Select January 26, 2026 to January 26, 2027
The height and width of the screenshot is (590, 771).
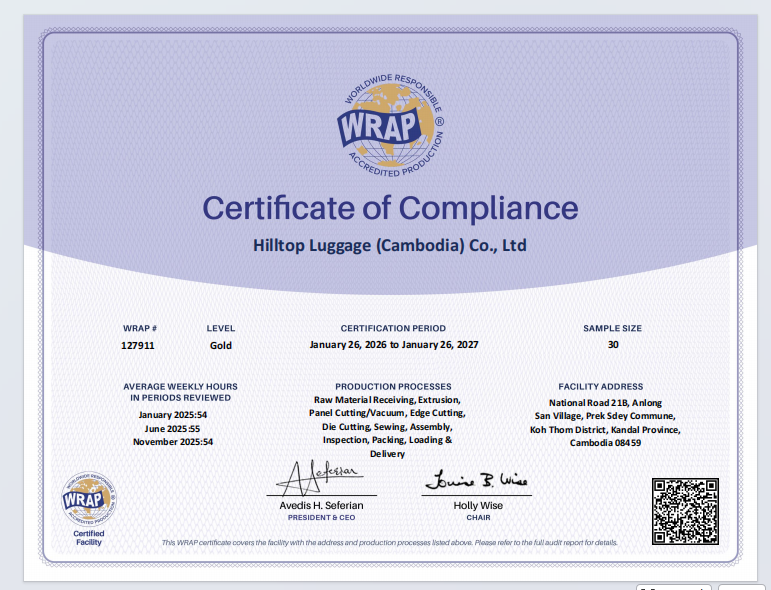point(394,345)
